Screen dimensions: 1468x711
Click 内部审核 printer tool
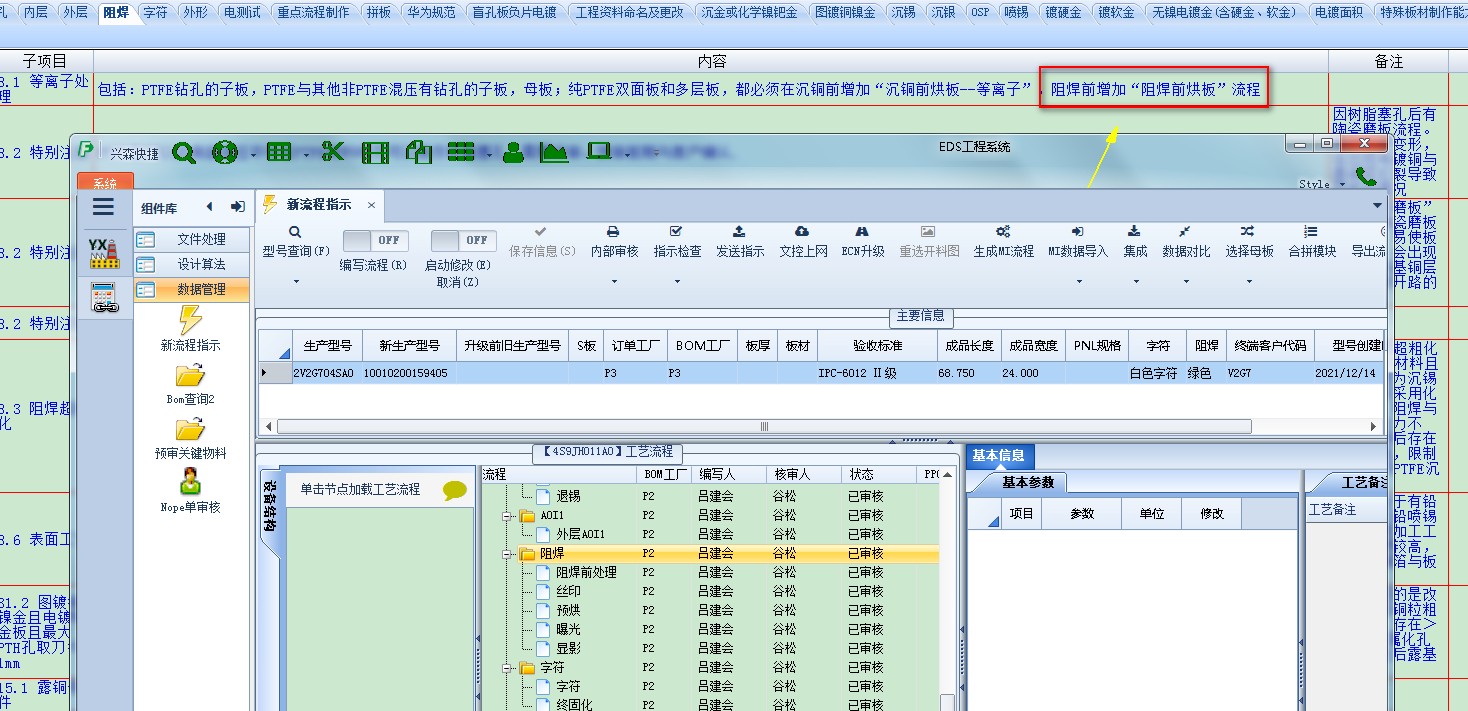[x=614, y=241]
